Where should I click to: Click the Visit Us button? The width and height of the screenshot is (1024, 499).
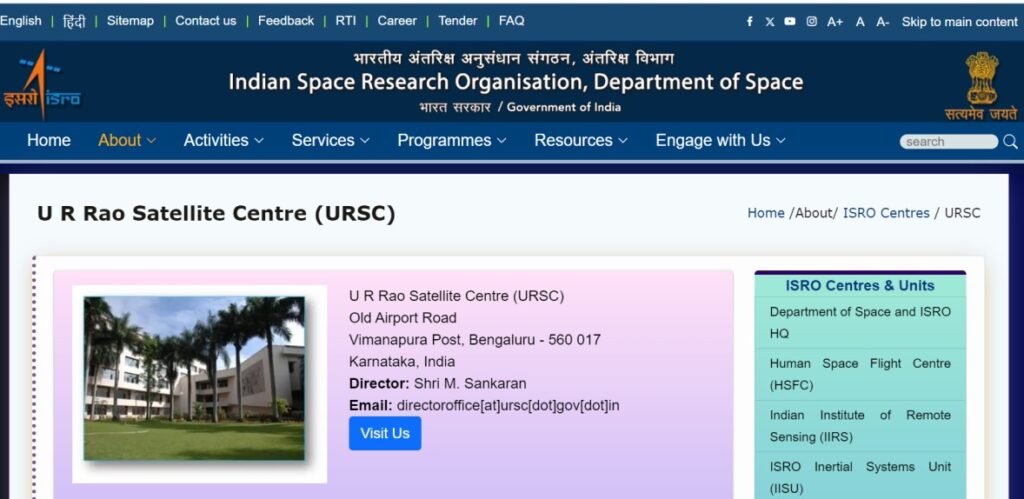(385, 433)
